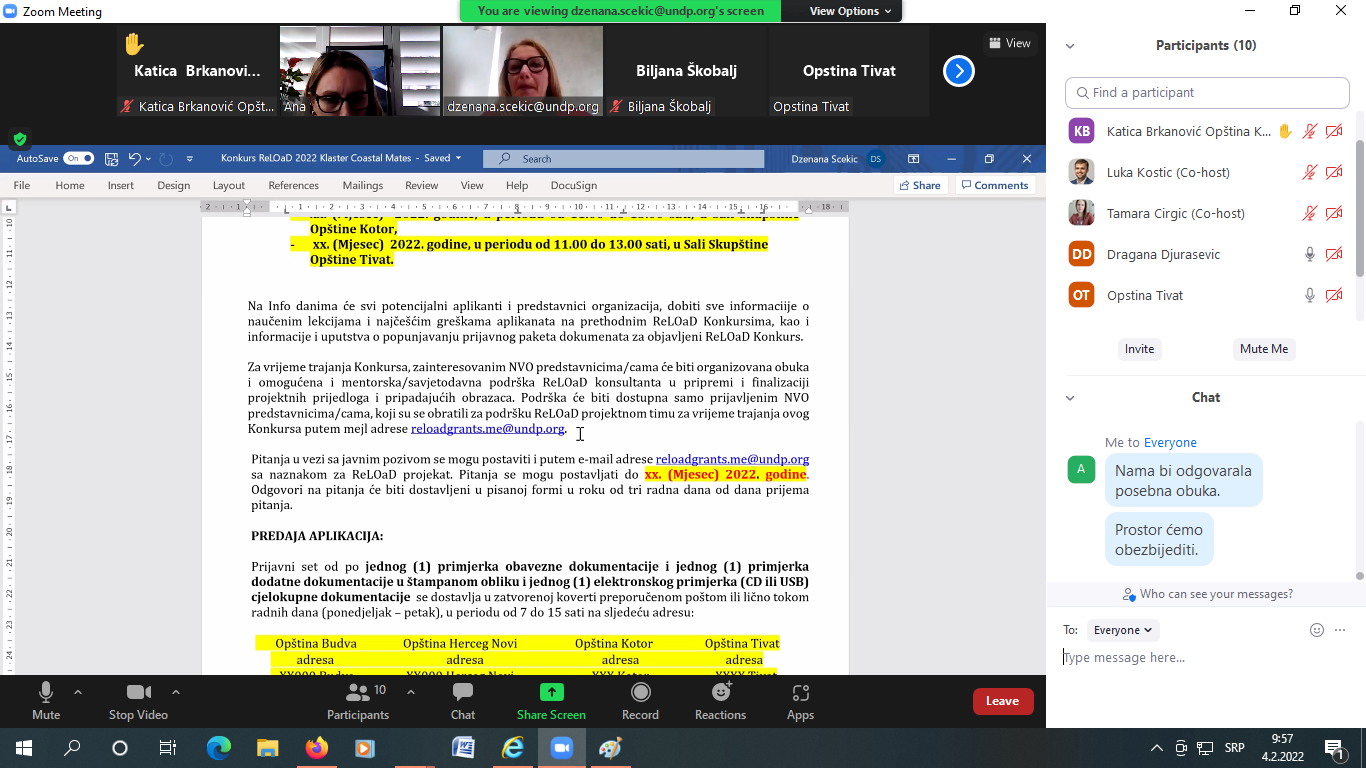Screen dimensions: 1366x768
Task: Click the Windows Start button
Action: (x=24, y=748)
